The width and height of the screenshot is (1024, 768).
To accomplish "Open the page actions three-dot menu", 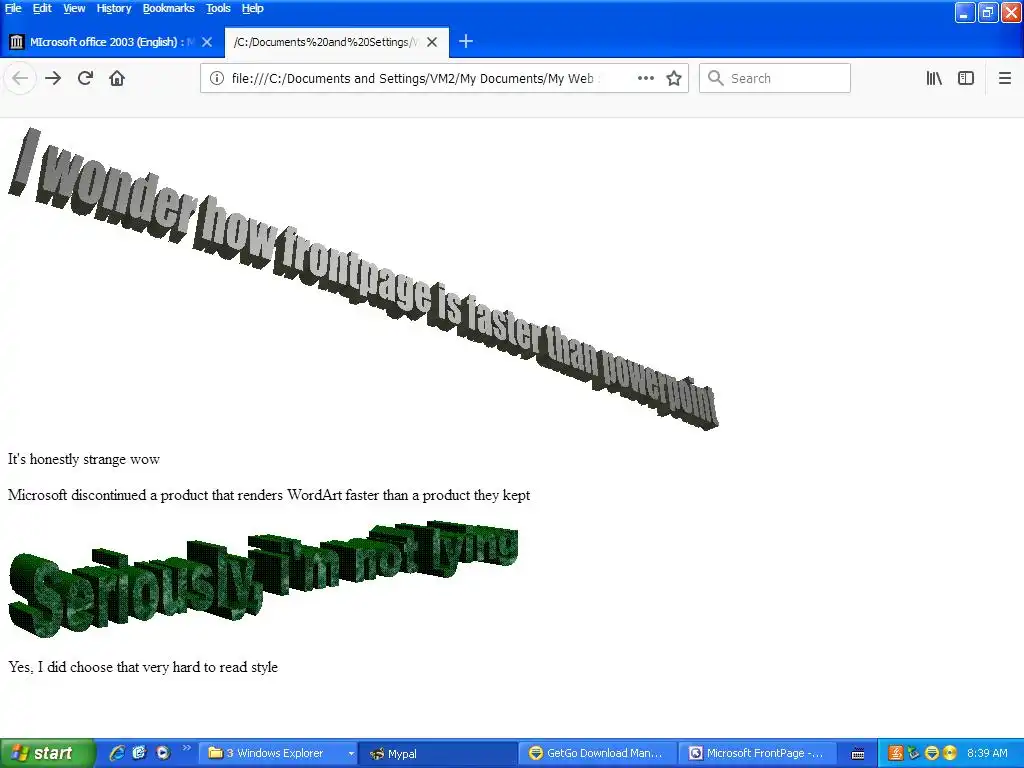I will (646, 78).
